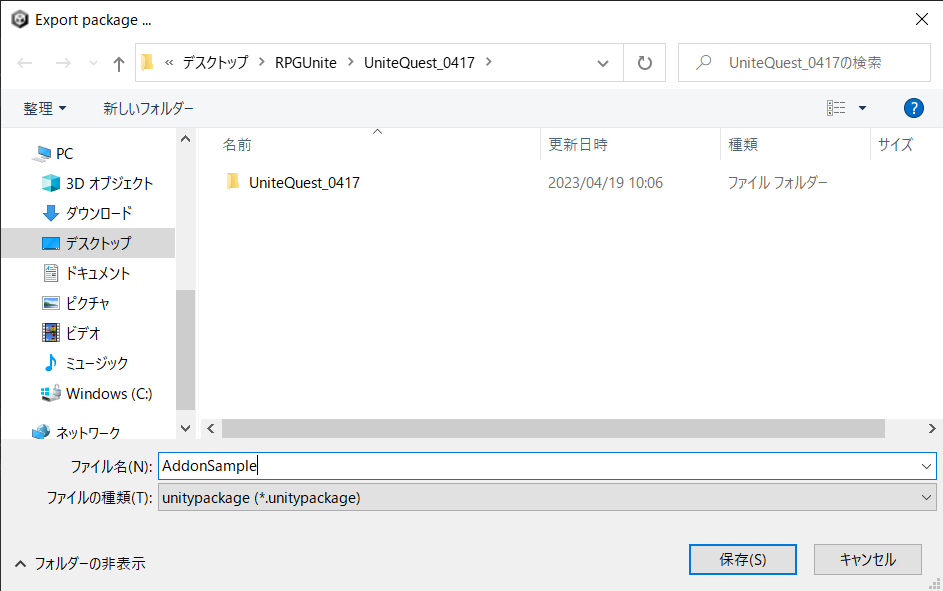Viewport: 943px width, 591px height.
Task: Click the UniteQuest_0417 folder icon
Action: (x=233, y=183)
